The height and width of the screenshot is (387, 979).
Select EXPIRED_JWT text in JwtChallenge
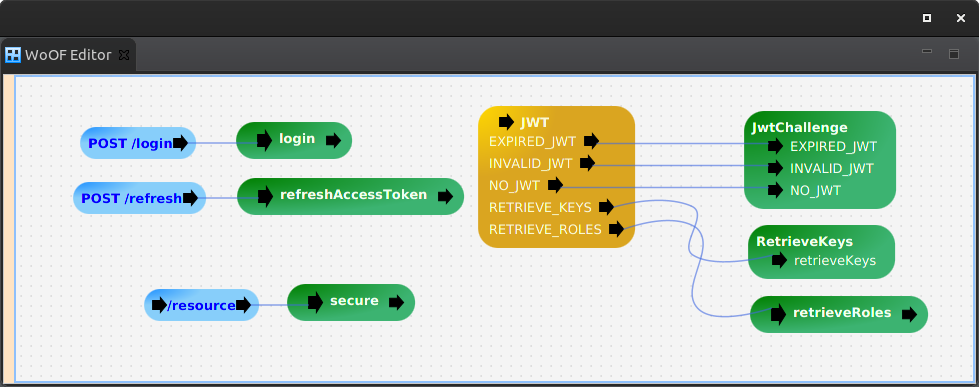834,147
